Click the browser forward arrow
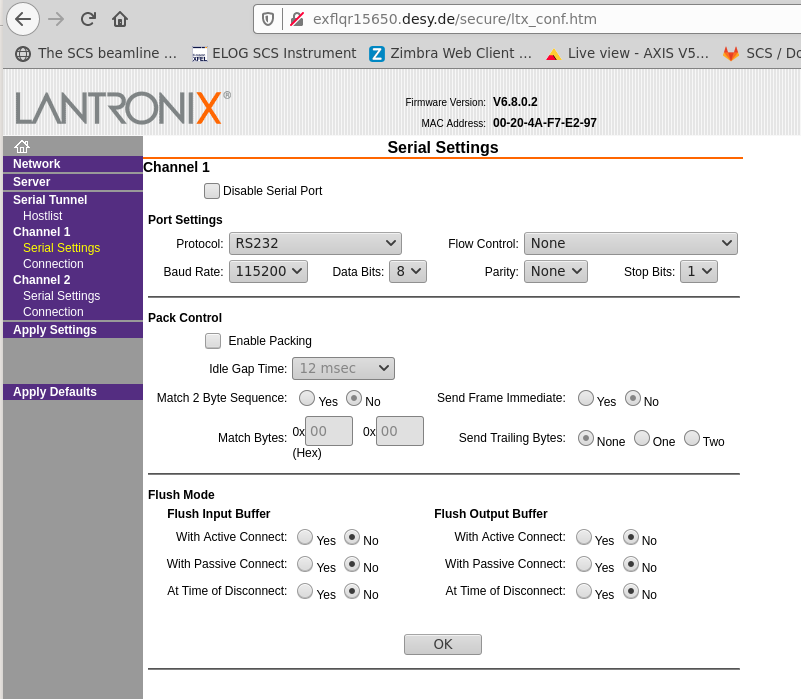This screenshot has width=801, height=699. click(x=56, y=19)
